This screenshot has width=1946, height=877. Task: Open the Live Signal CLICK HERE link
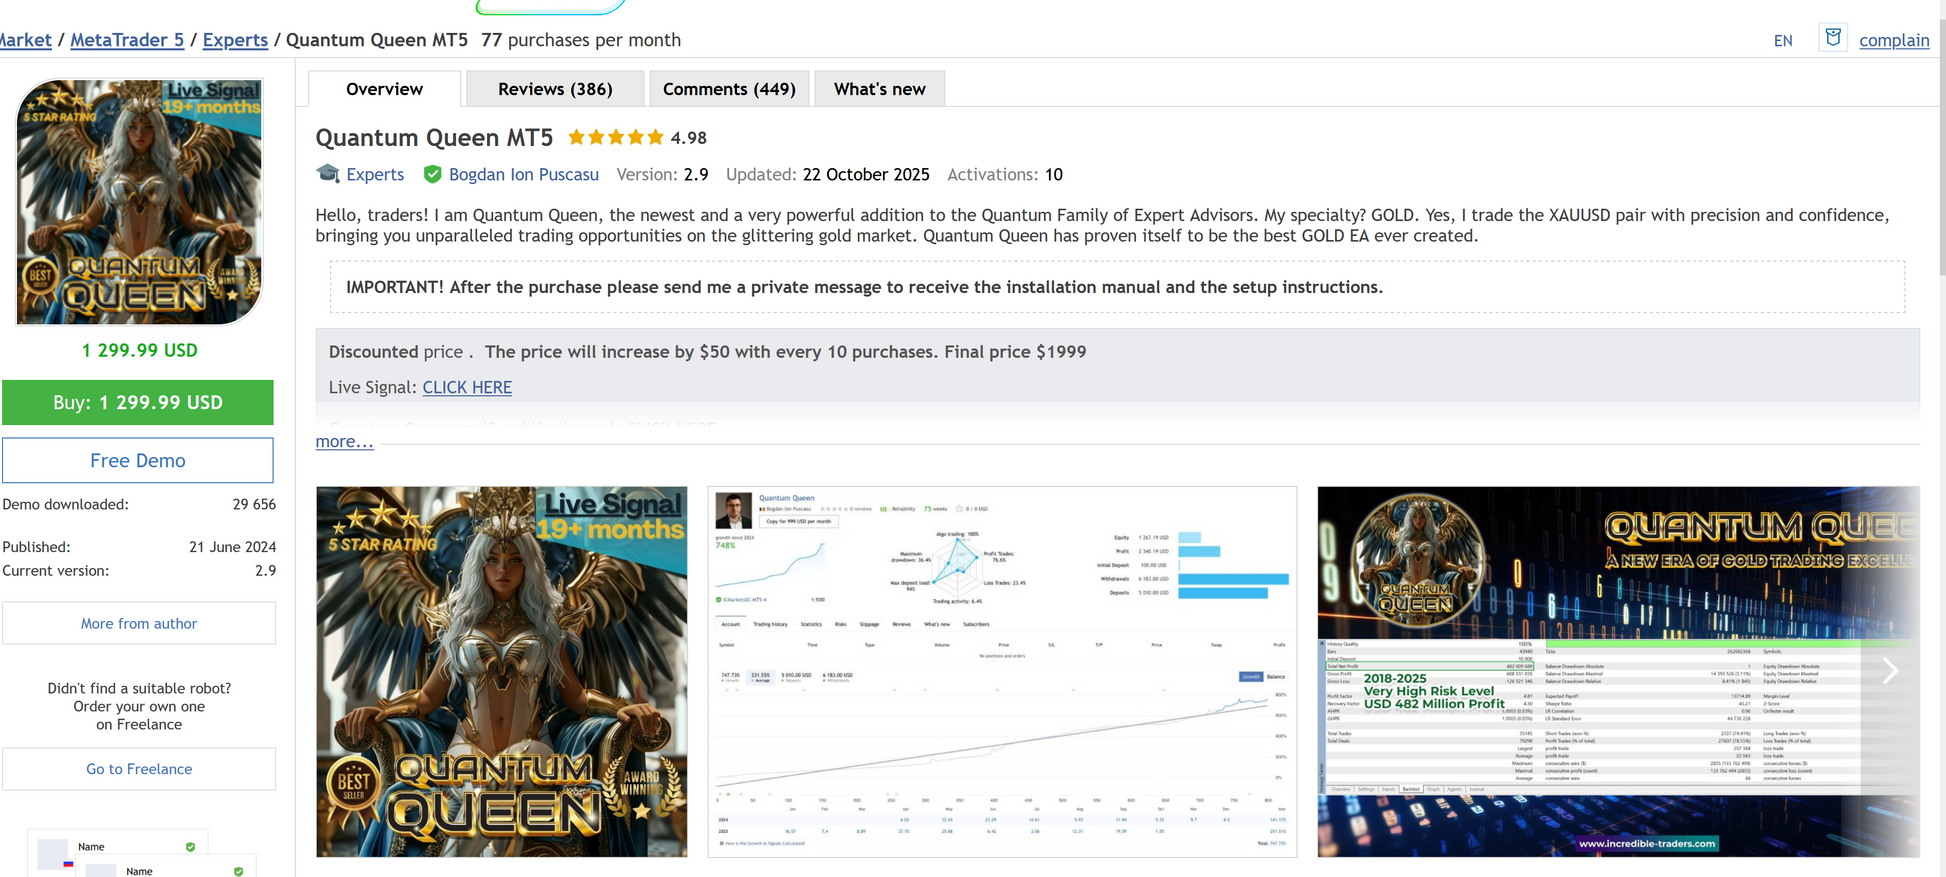[x=467, y=387]
